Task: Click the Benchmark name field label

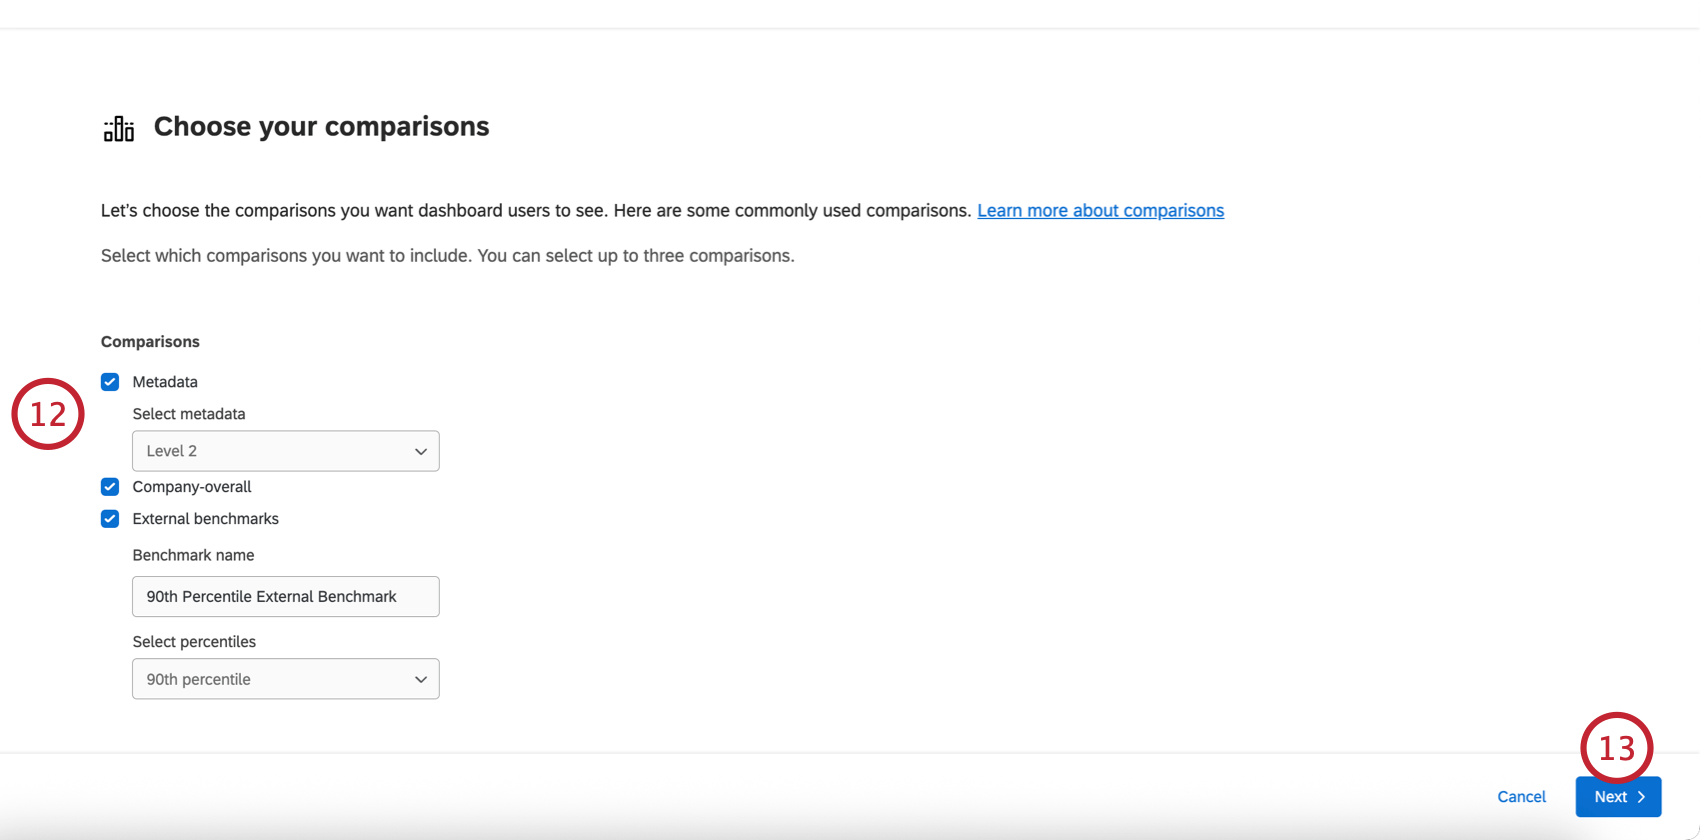Action: pos(193,555)
